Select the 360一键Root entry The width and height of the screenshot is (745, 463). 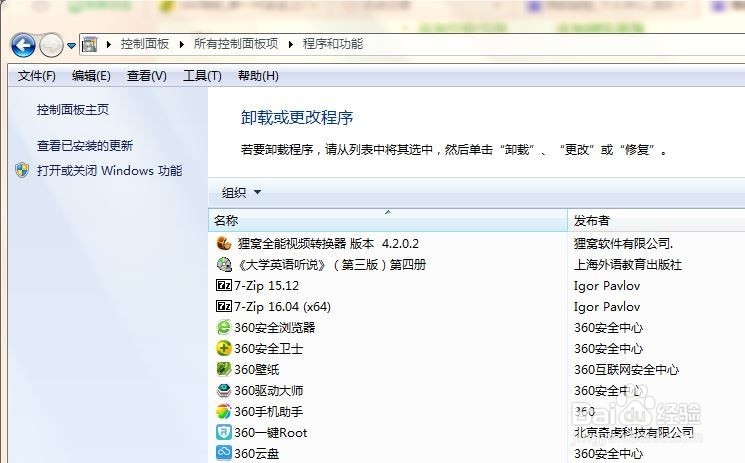click(270, 433)
